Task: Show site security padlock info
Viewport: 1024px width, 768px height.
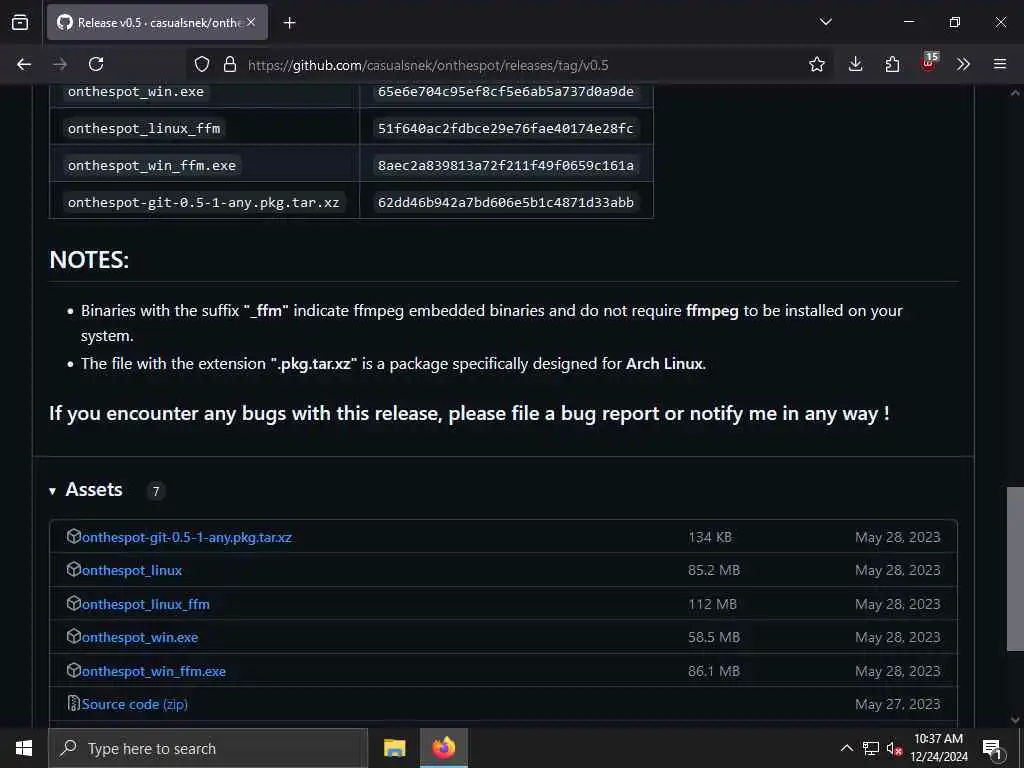Action: coord(229,64)
